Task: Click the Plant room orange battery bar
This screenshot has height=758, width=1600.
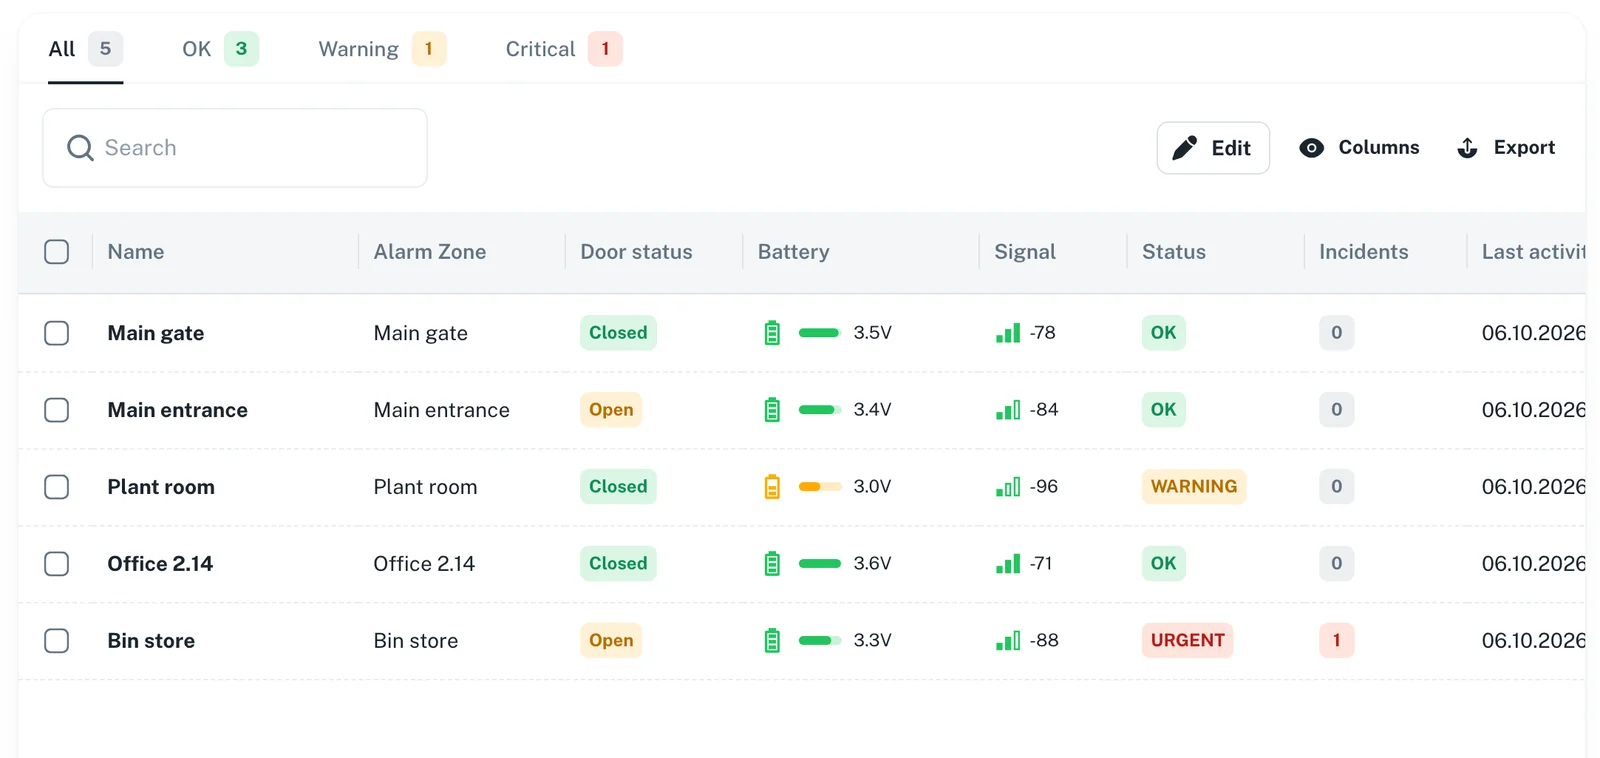Action: pos(819,487)
